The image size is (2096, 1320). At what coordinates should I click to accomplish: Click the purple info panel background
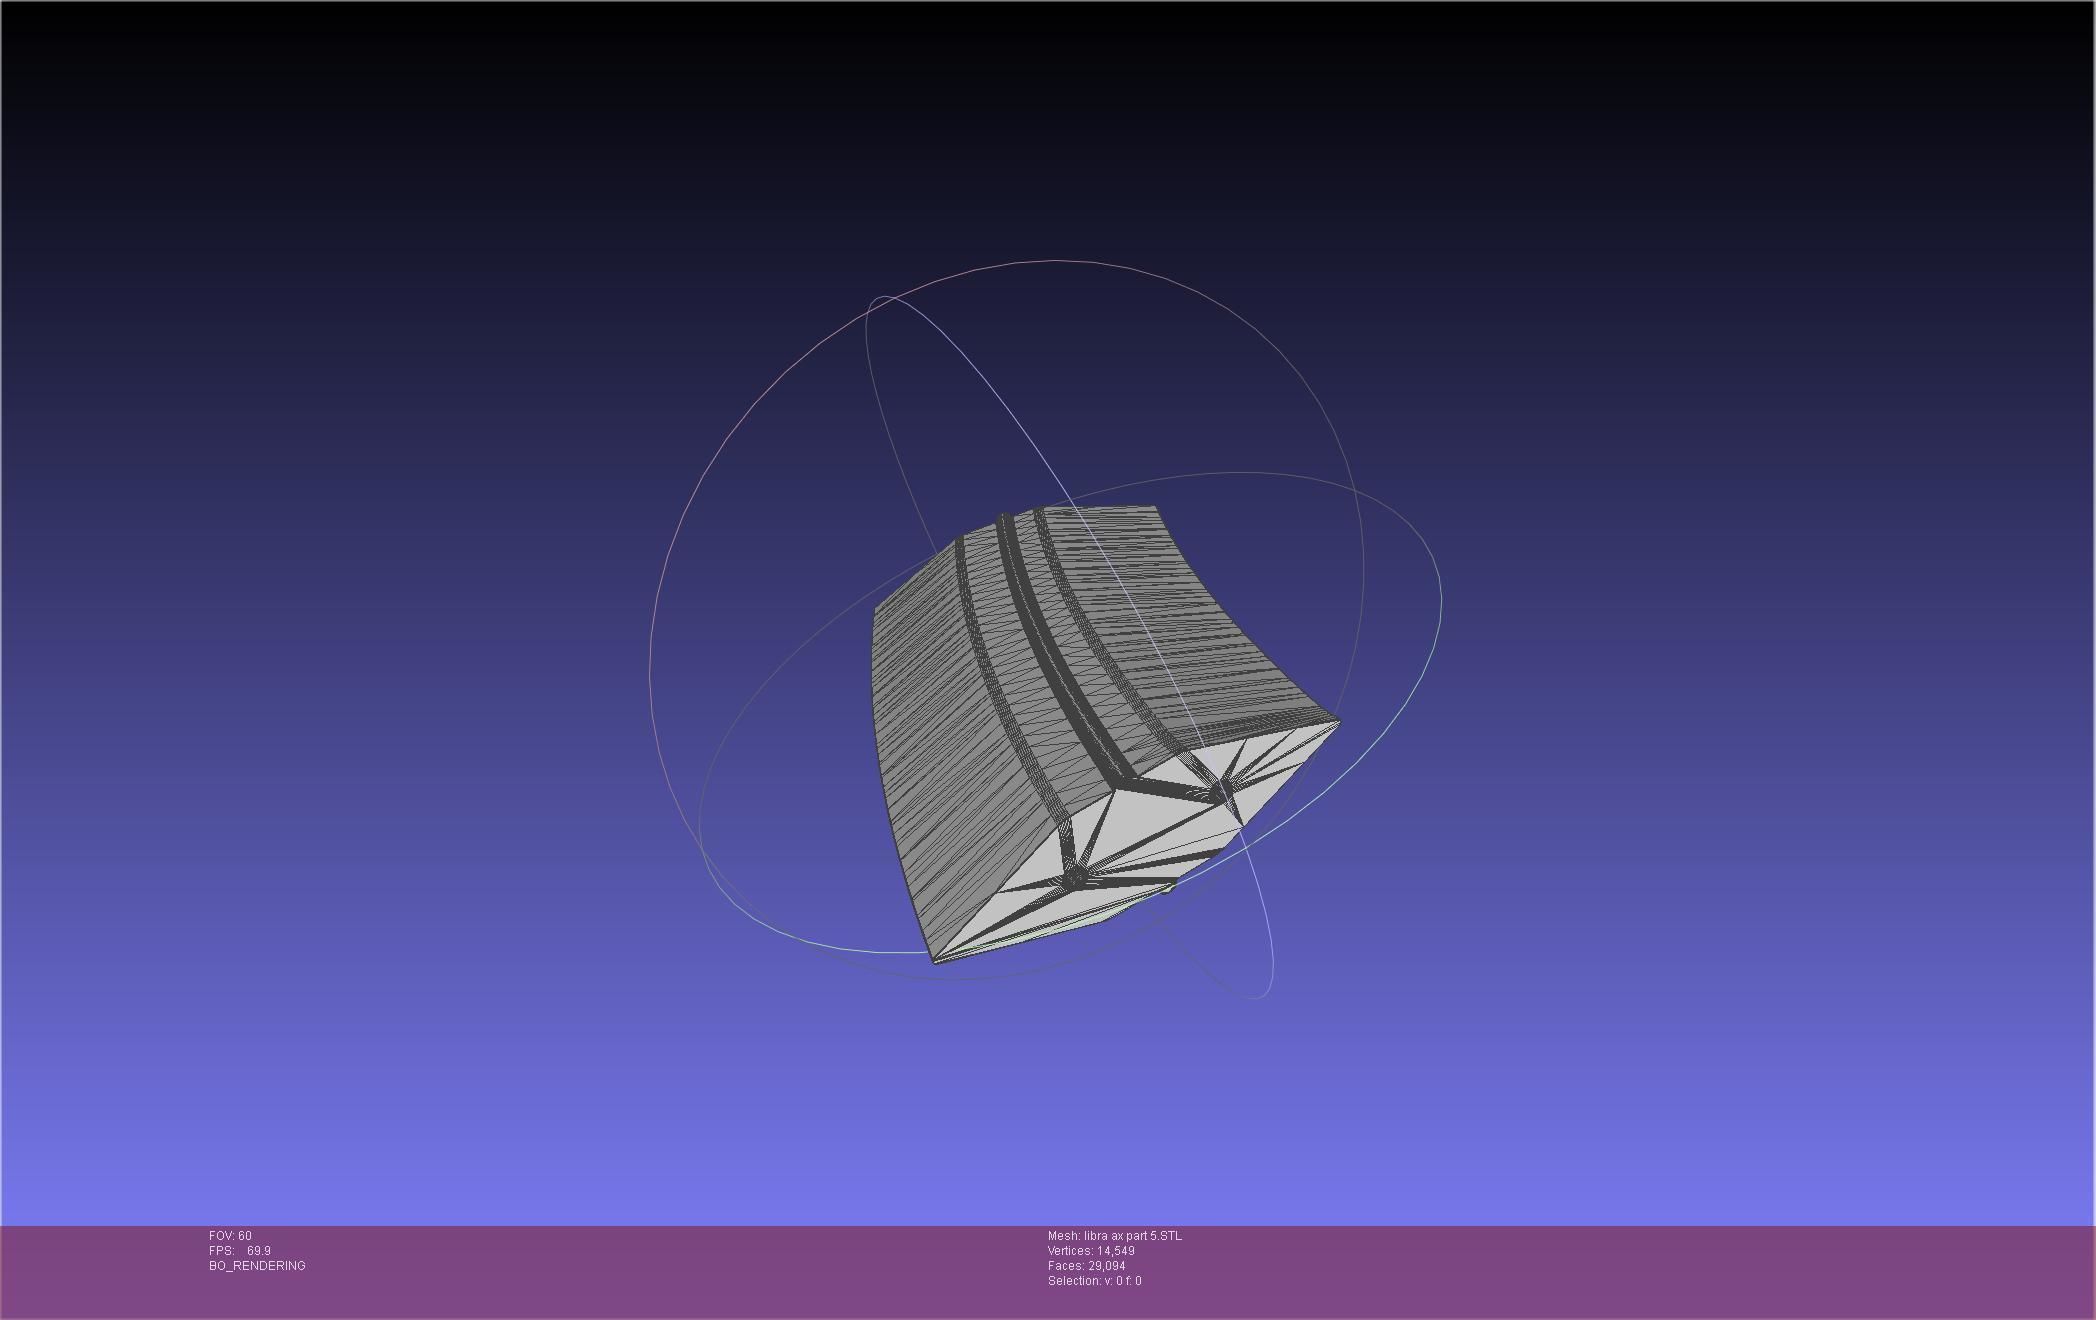[x=1600, y=1270]
